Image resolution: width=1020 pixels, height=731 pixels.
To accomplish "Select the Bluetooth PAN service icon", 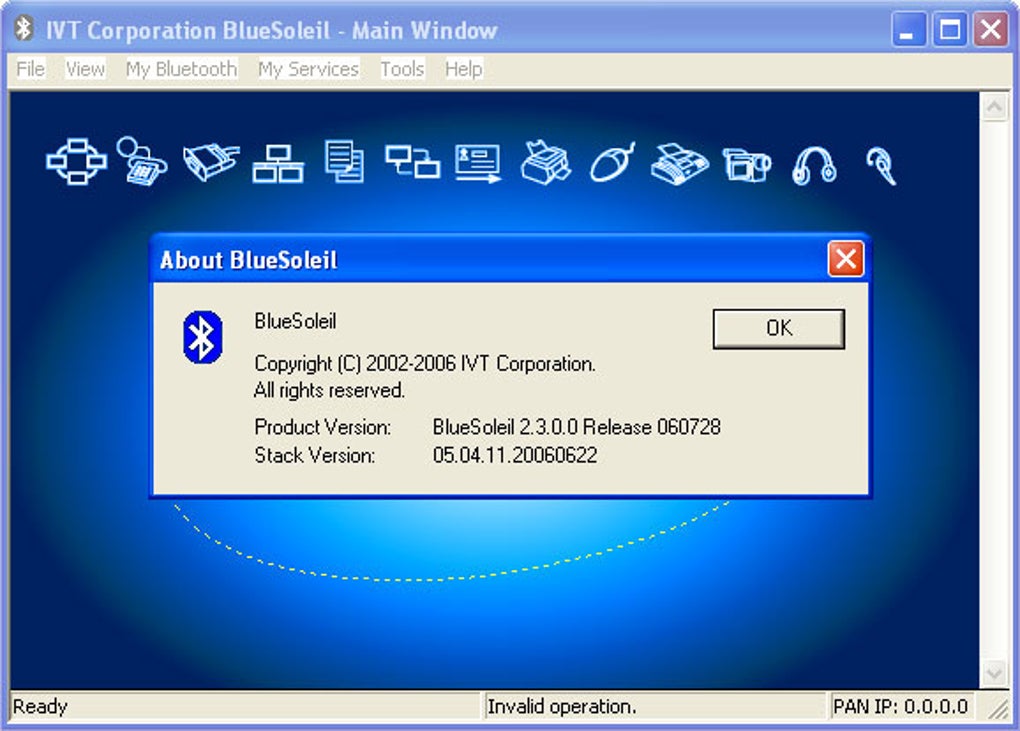I will [75, 162].
